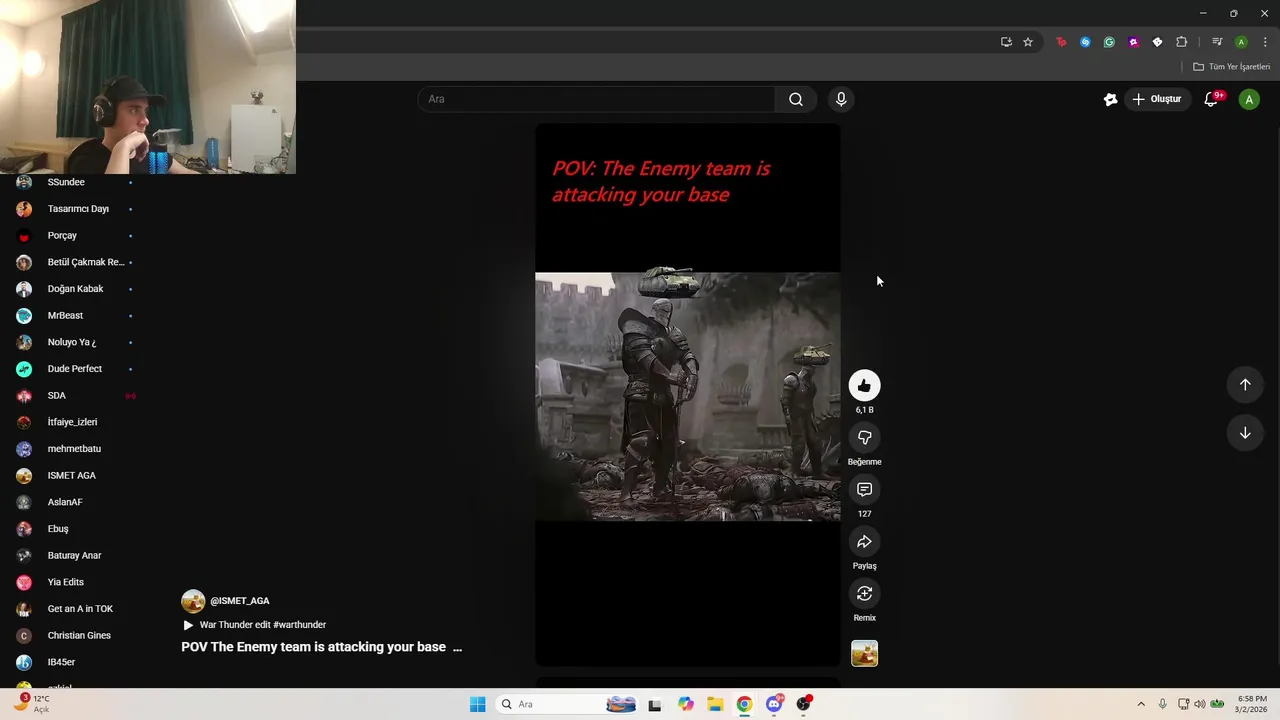
Task: Open volume control in system tray
Action: (1199, 704)
